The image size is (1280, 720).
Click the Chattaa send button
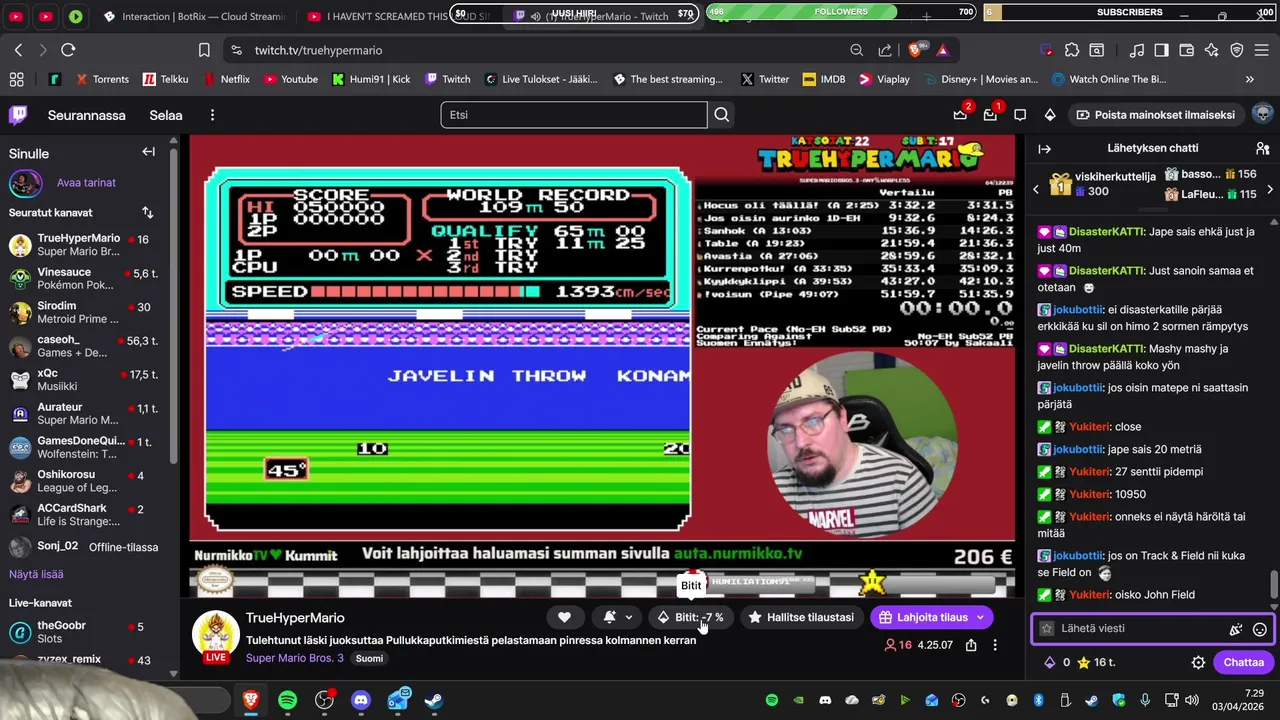1243,662
